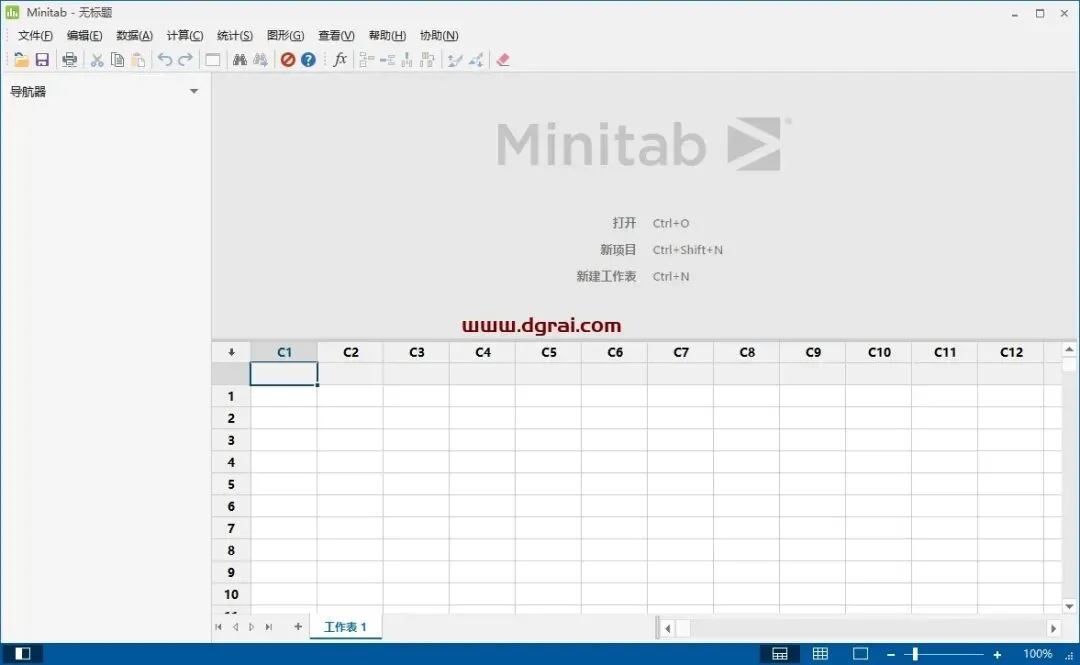The height and width of the screenshot is (665, 1080).
Task: Toggle navigator pane icon in status bar
Action: click(x=23, y=653)
